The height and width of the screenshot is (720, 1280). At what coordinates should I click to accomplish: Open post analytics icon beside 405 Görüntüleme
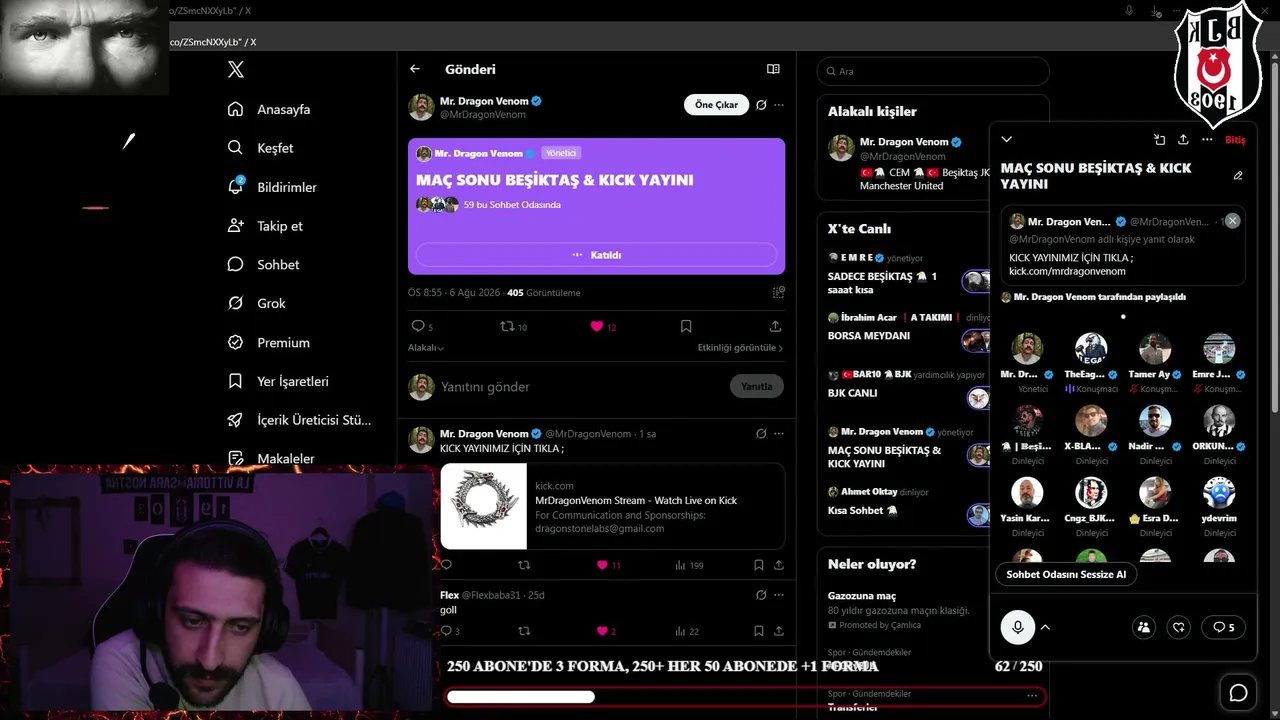point(779,293)
